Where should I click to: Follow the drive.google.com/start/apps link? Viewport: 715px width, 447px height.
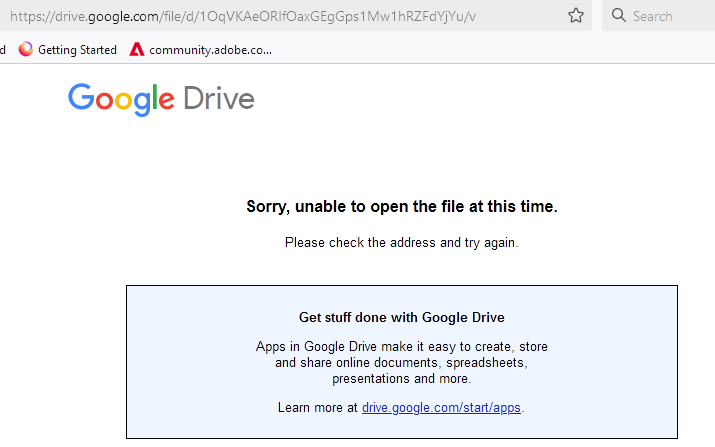point(441,407)
